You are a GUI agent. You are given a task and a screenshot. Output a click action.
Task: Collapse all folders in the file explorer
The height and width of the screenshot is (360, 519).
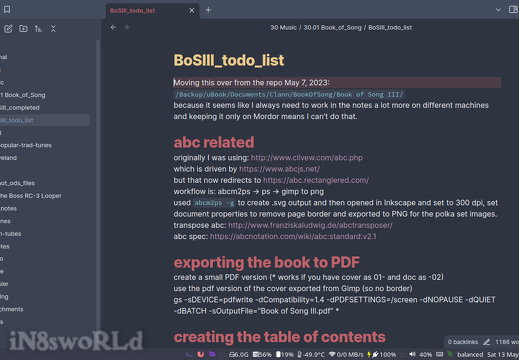(x=53, y=29)
